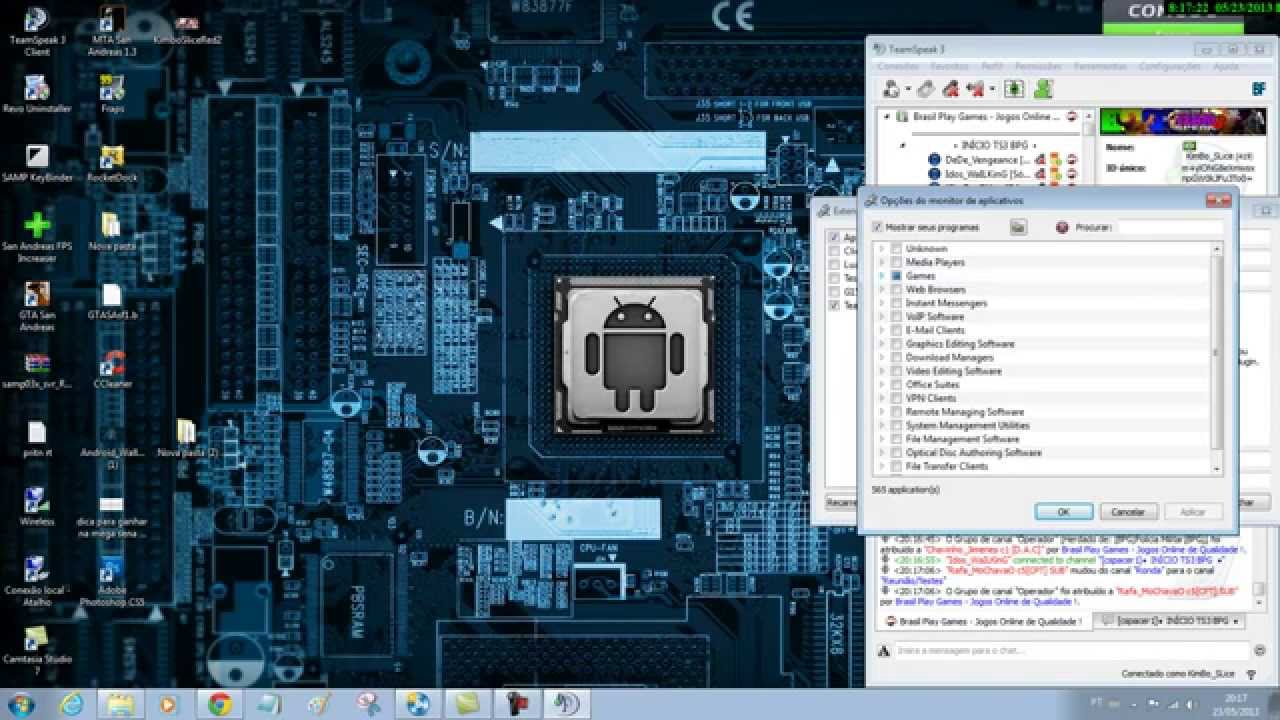Image resolution: width=1280 pixels, height=720 pixels.
Task: Select the Wireless desktop shortcut
Action: (x=37, y=507)
